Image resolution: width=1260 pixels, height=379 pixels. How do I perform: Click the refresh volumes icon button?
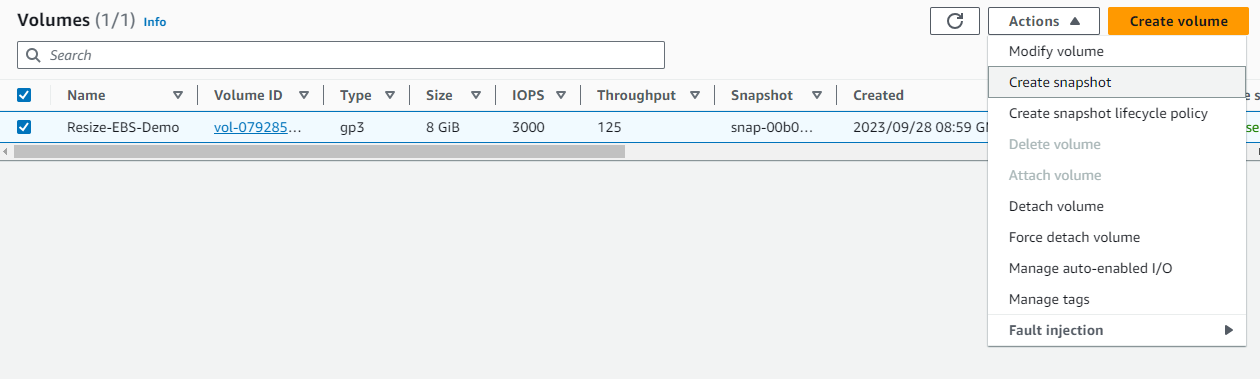click(955, 21)
